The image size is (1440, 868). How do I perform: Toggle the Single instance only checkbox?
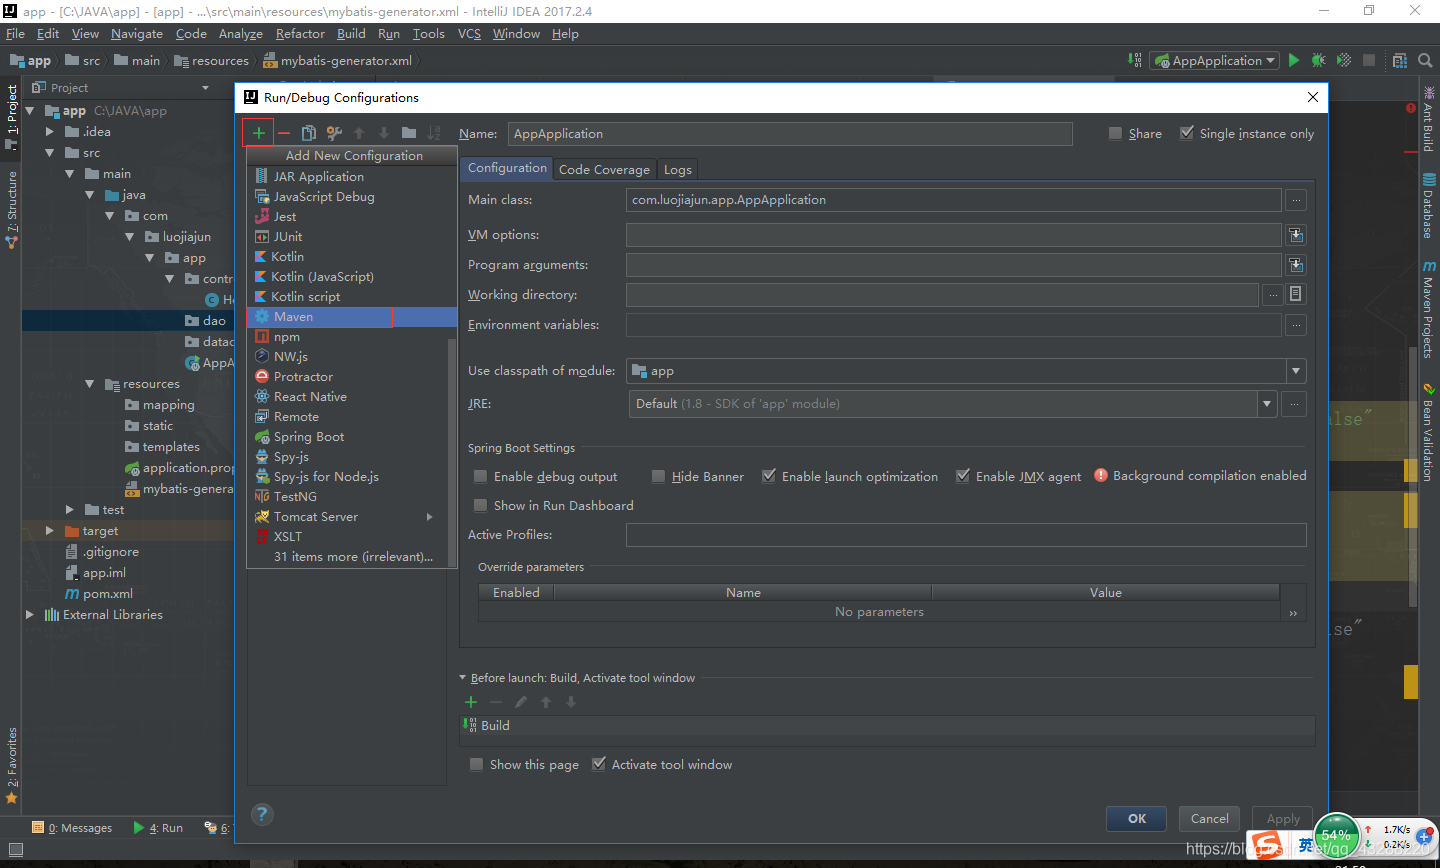(x=1187, y=133)
